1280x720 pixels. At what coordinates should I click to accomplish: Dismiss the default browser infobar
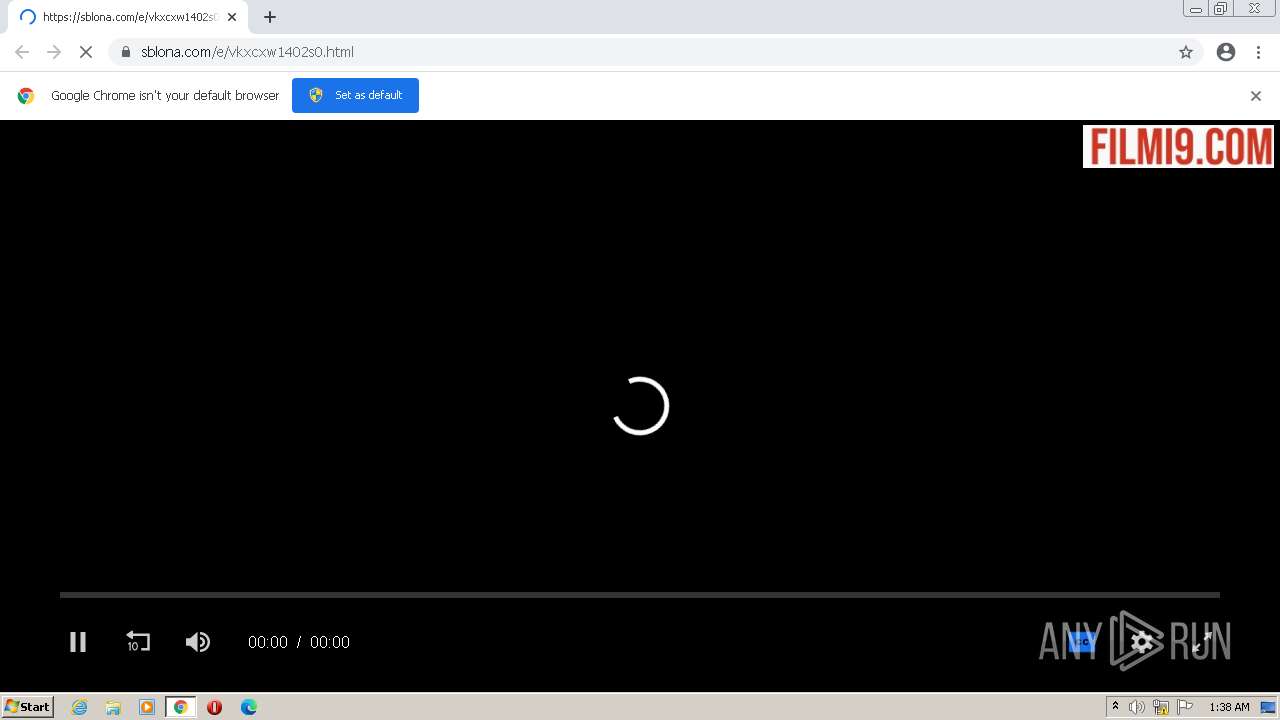coord(1256,96)
